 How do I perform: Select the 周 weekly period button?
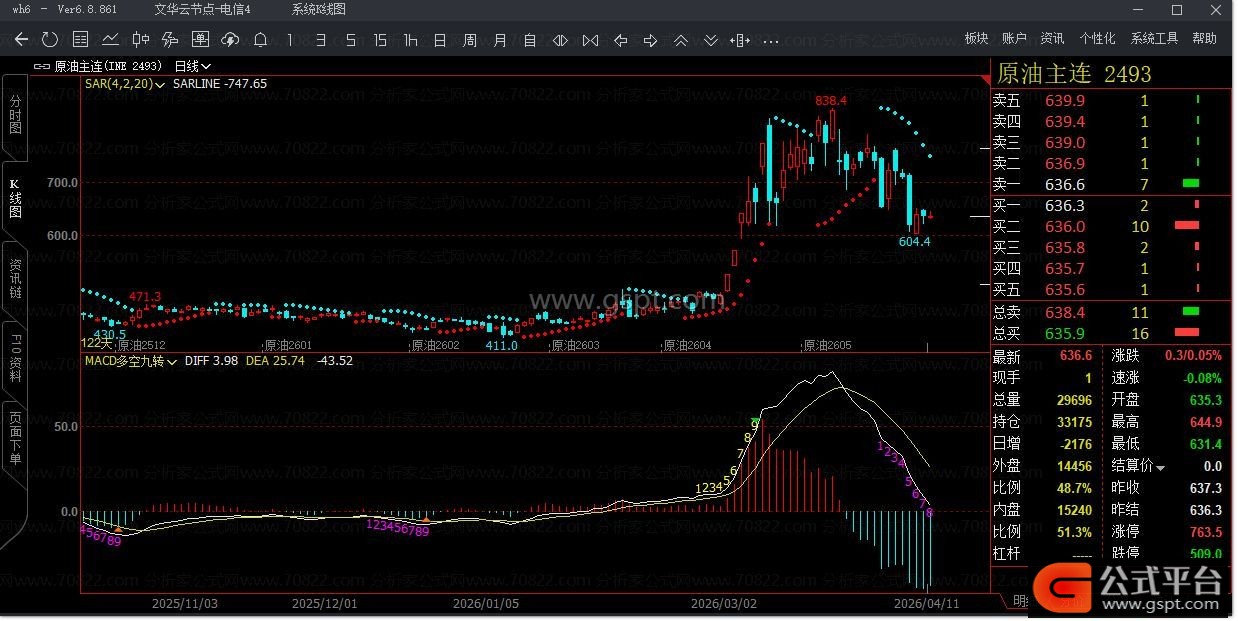pyautogui.click(x=470, y=40)
